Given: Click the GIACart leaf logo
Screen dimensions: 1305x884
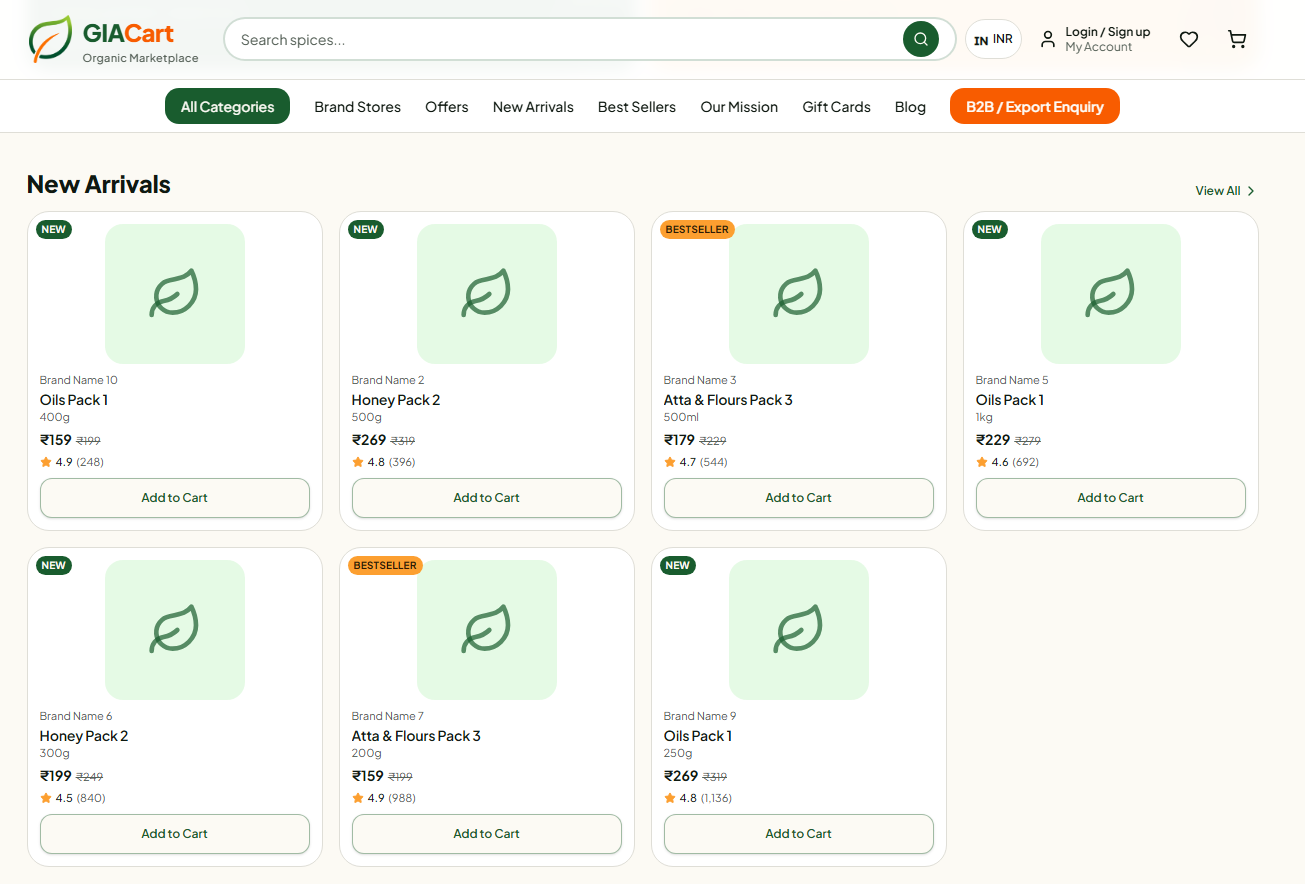Looking at the screenshot, I should 50,39.
